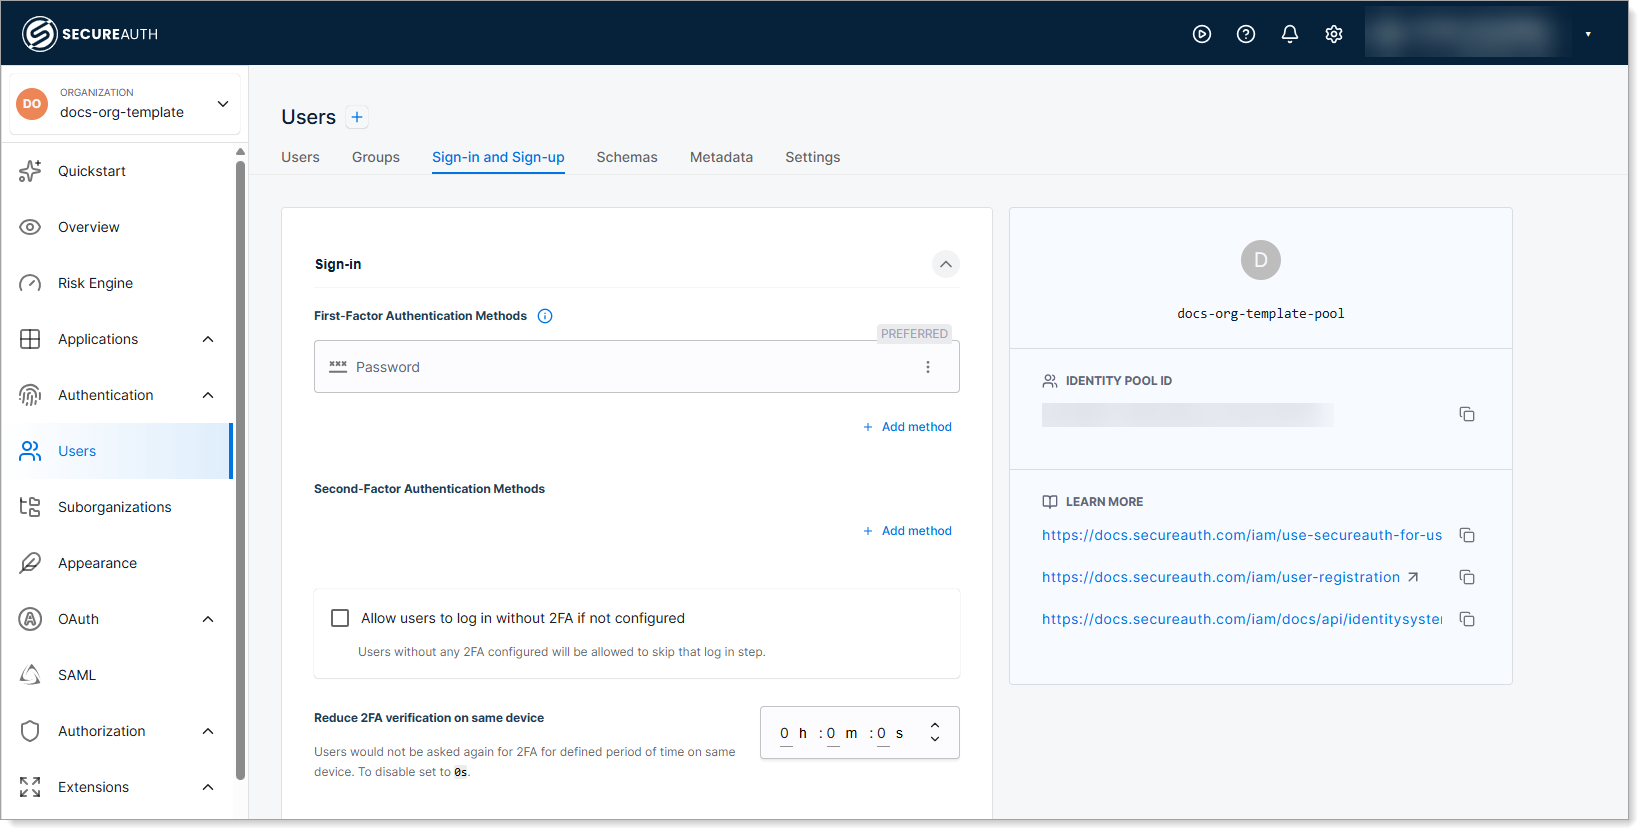
Task: Click the SAML triangle icon
Action: click(x=30, y=675)
